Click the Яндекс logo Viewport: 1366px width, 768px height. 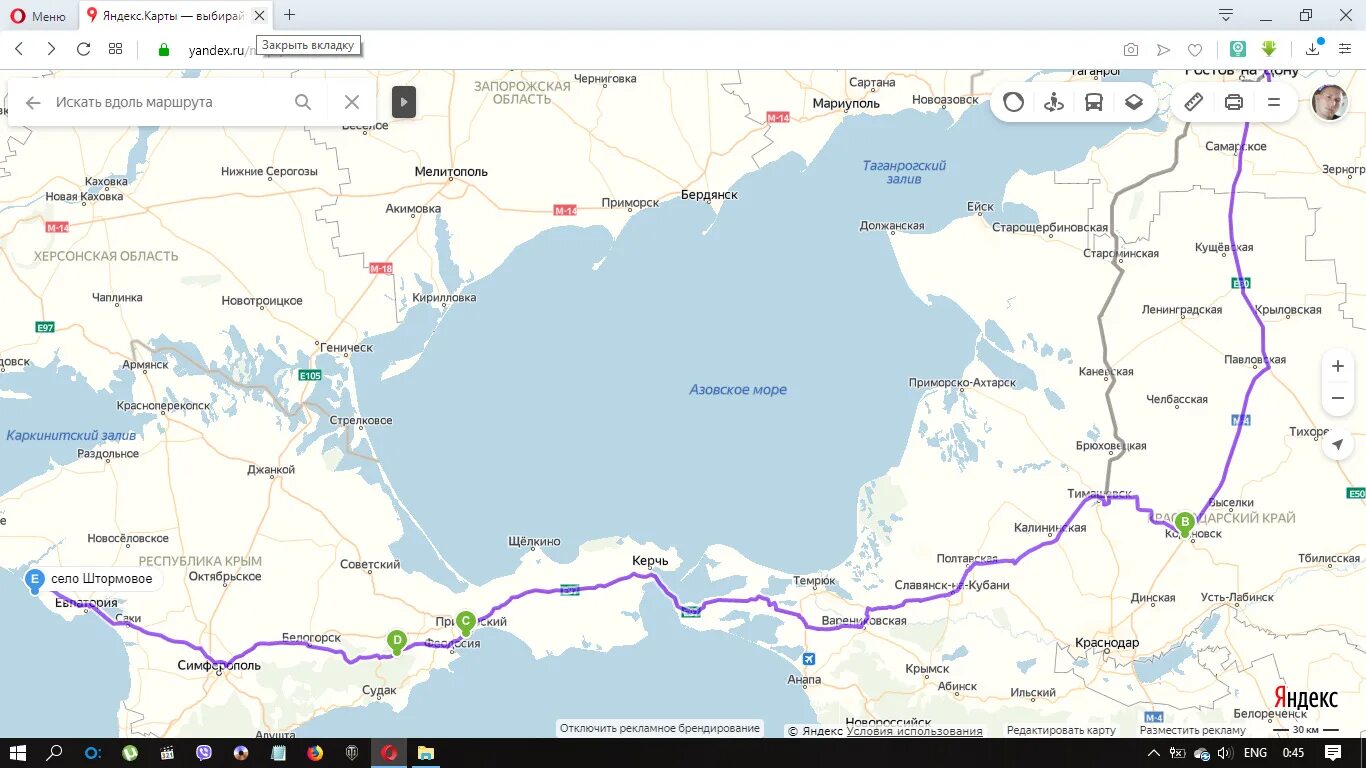pyautogui.click(x=1306, y=698)
